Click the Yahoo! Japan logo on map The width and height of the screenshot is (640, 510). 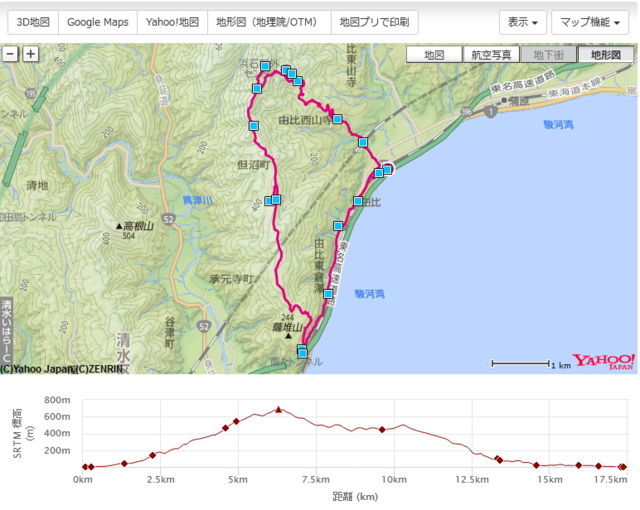click(603, 361)
